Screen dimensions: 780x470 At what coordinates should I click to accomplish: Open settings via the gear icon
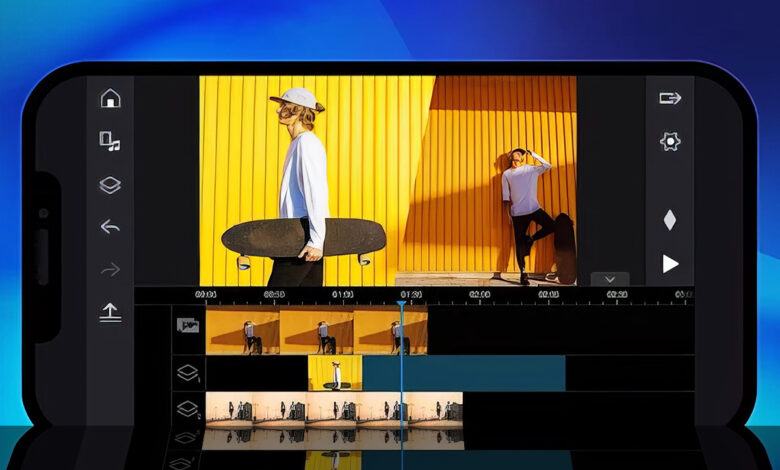pyautogui.click(x=670, y=141)
